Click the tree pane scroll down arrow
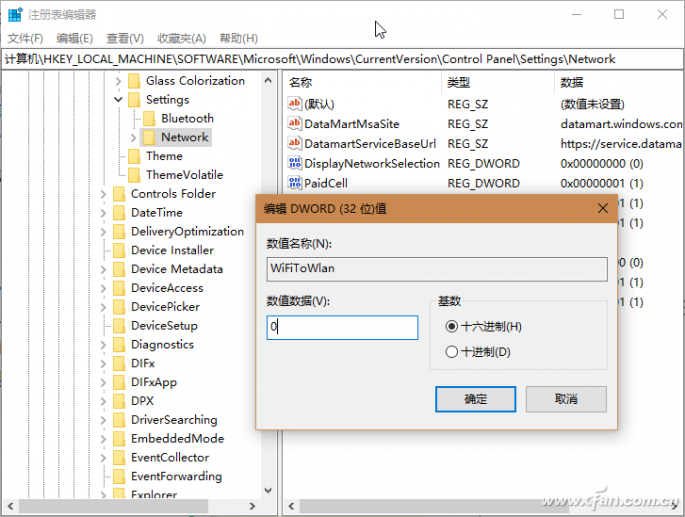 click(268, 490)
